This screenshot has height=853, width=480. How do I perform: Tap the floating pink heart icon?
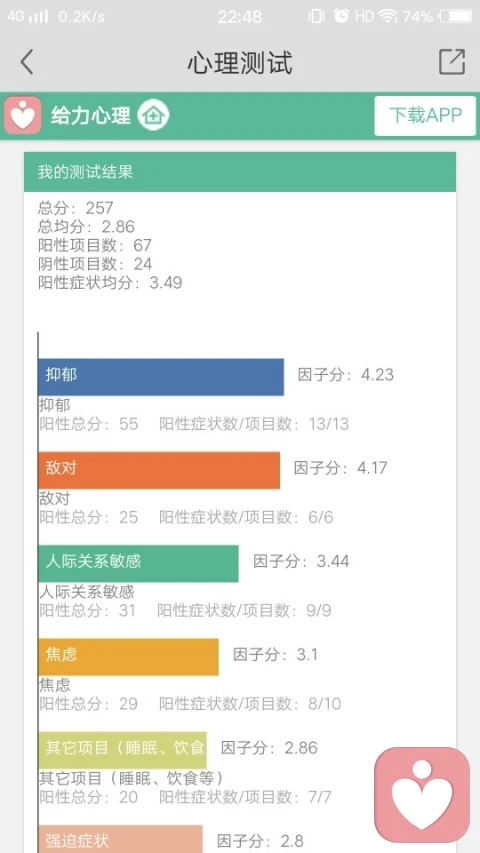click(422, 795)
